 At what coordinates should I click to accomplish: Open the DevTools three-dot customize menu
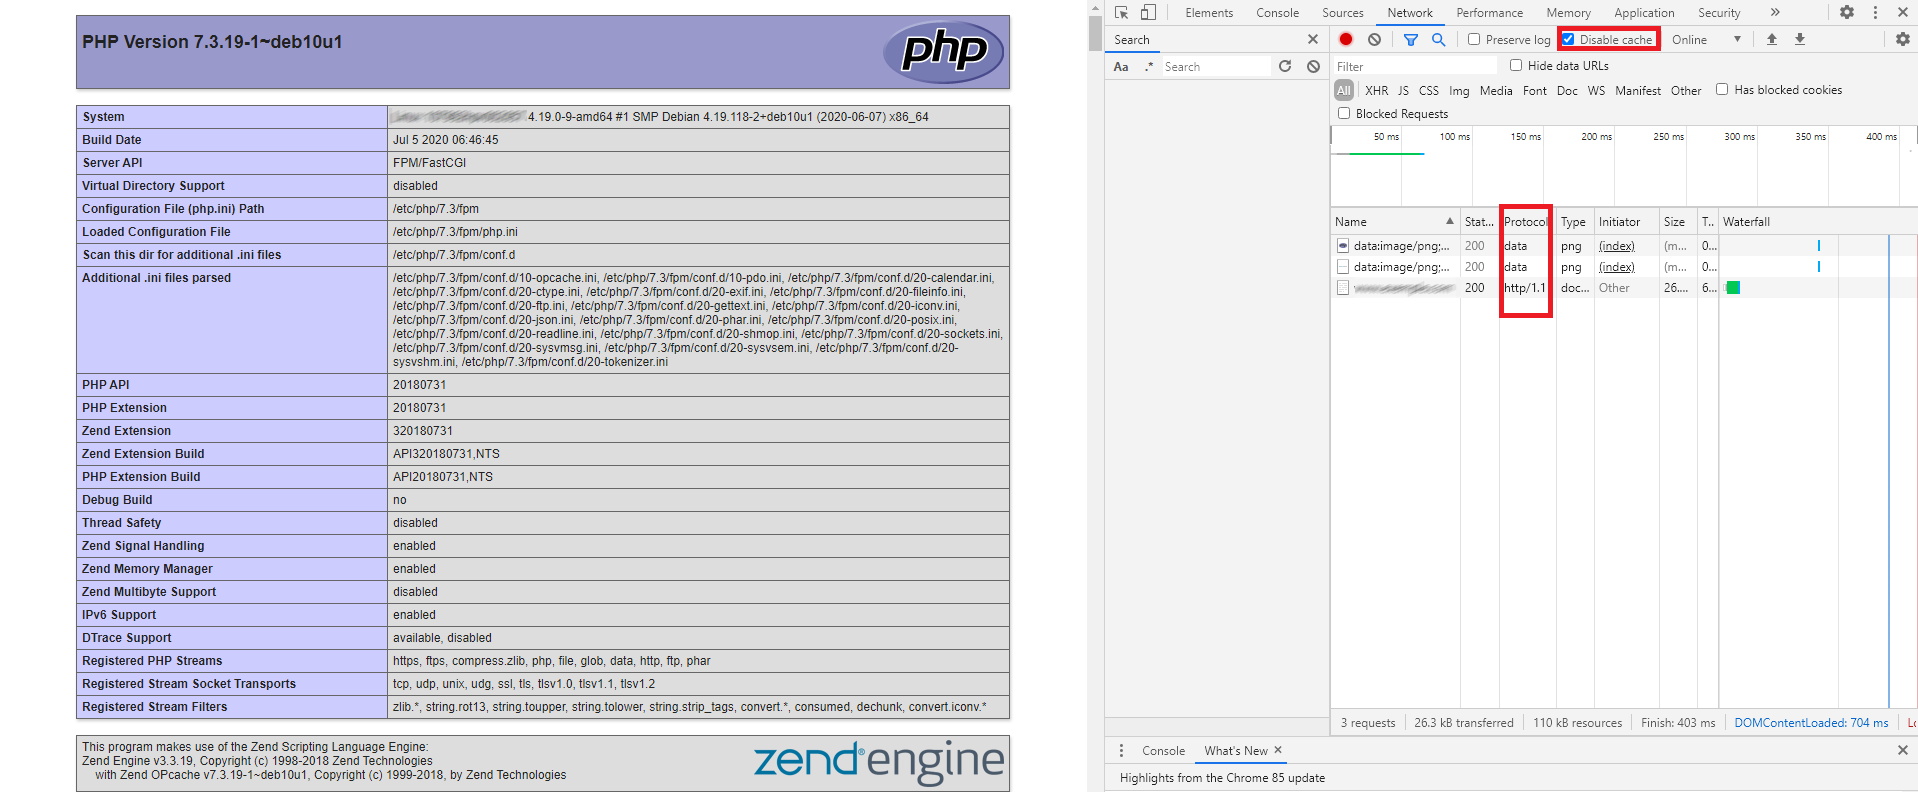click(x=1875, y=13)
